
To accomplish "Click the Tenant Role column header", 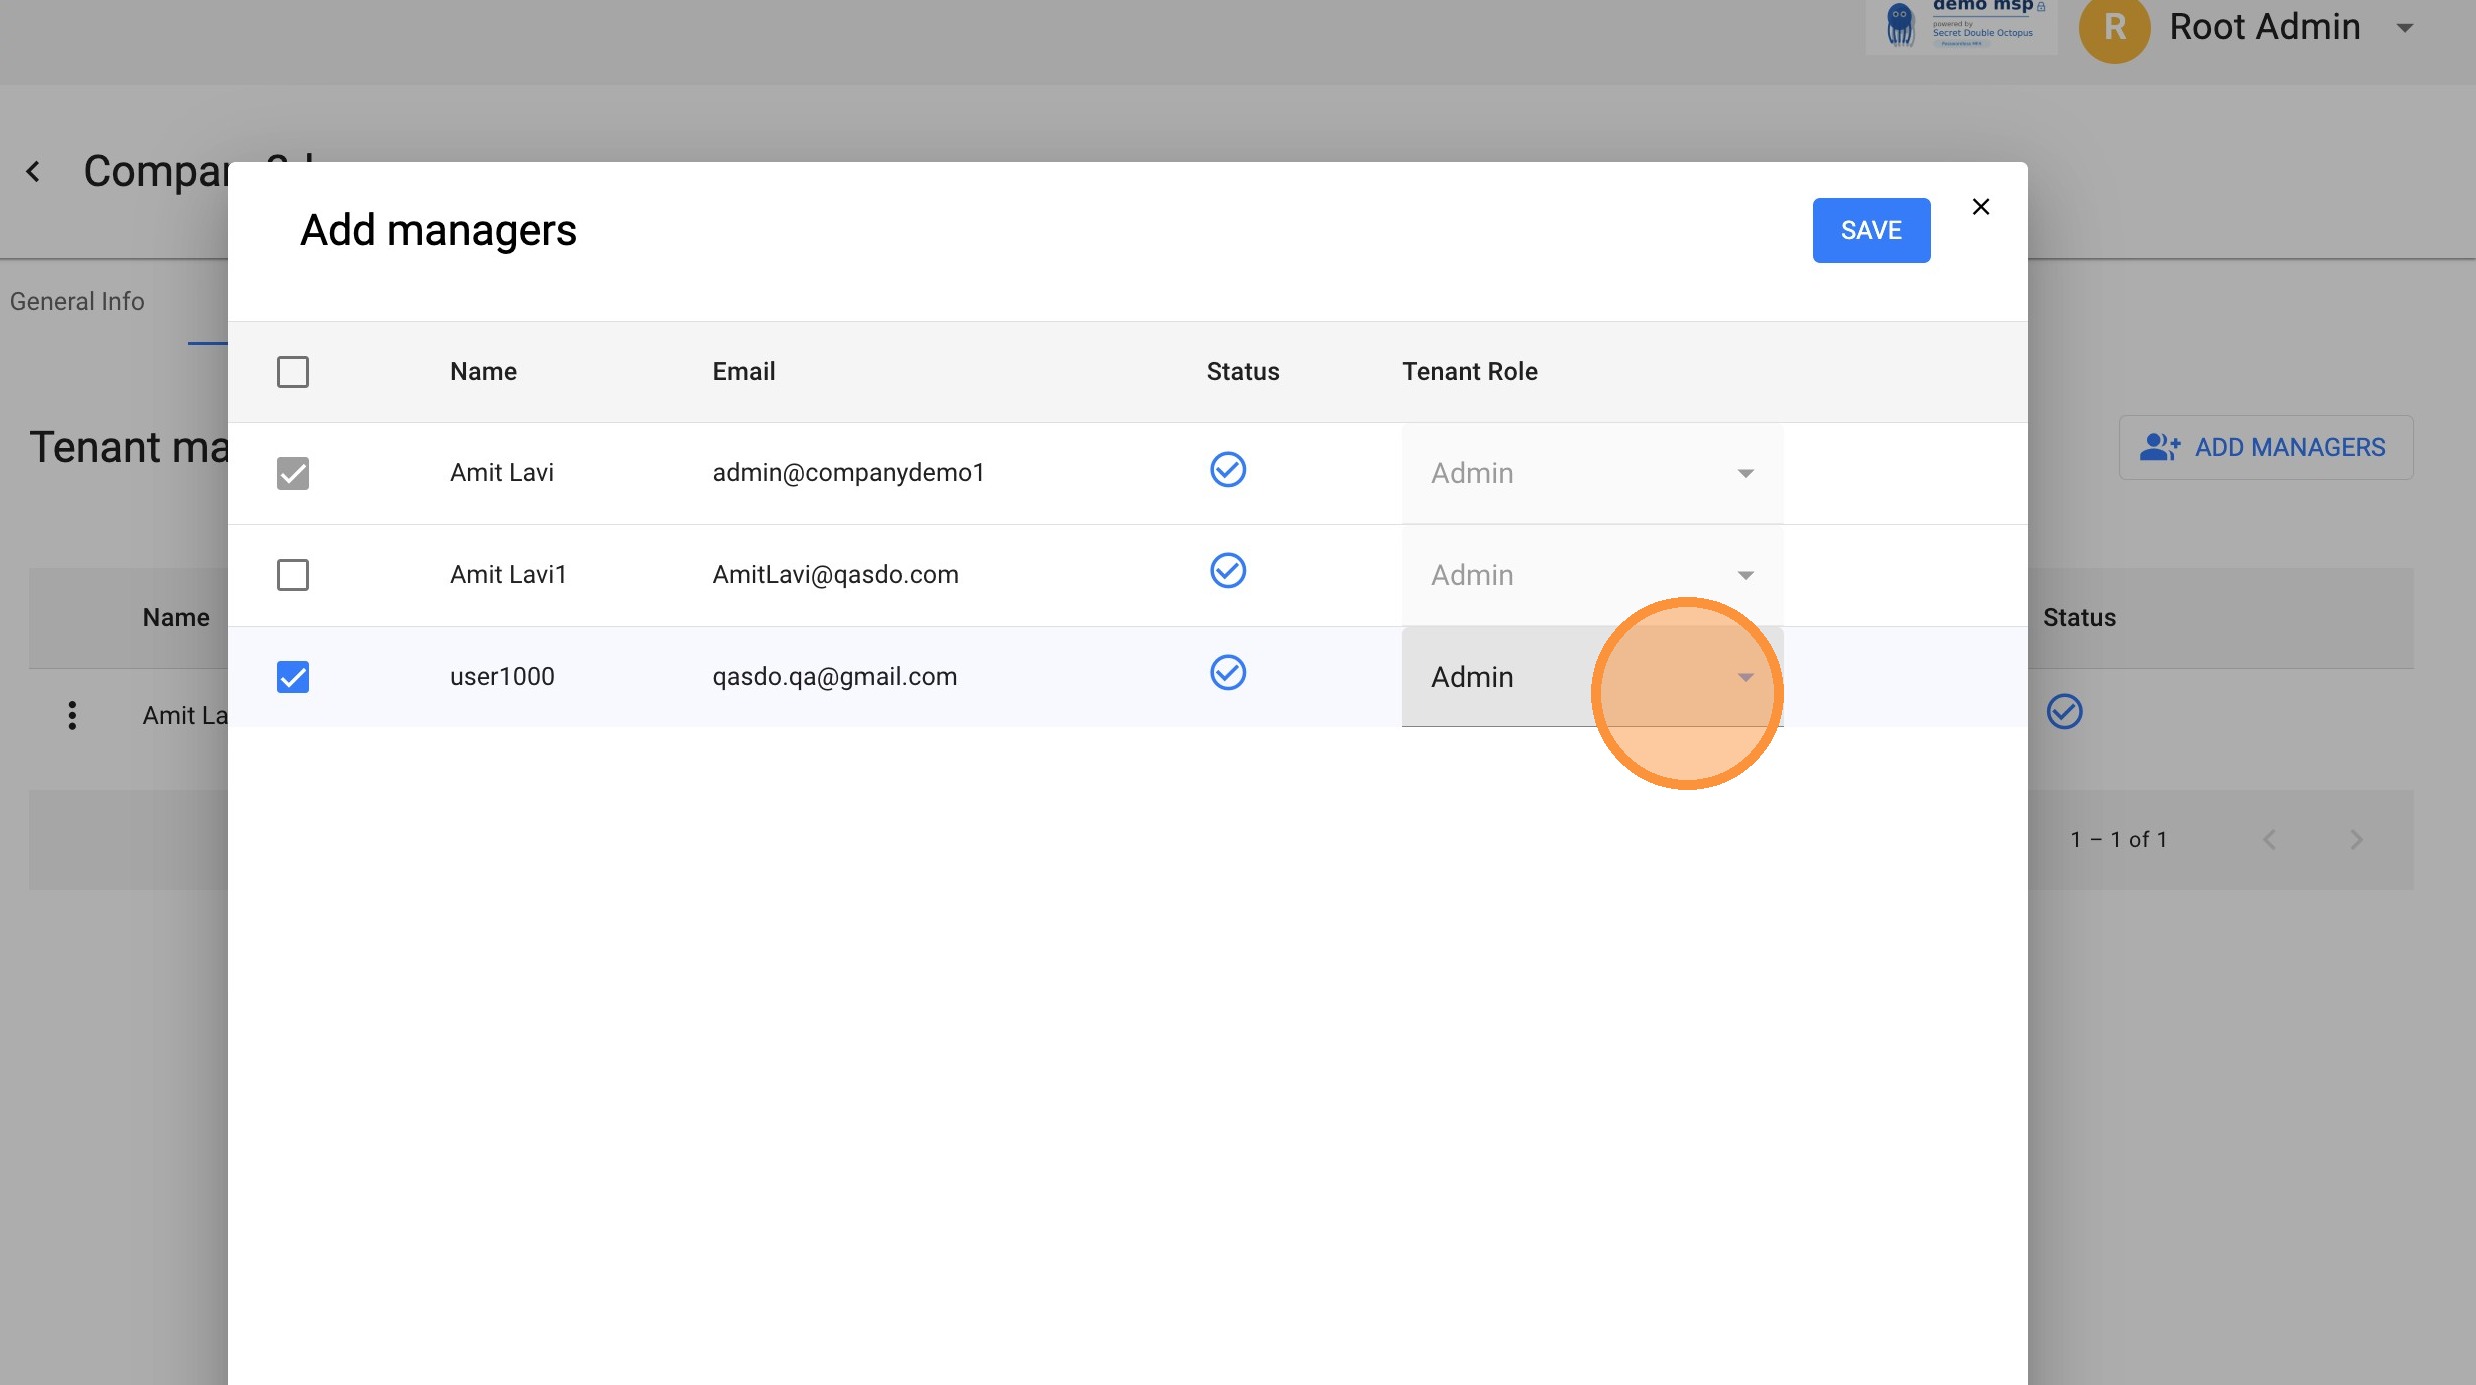I will click(x=1469, y=372).
